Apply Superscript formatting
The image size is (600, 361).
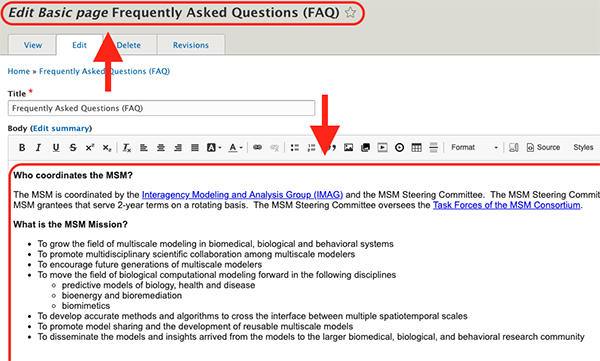point(90,147)
